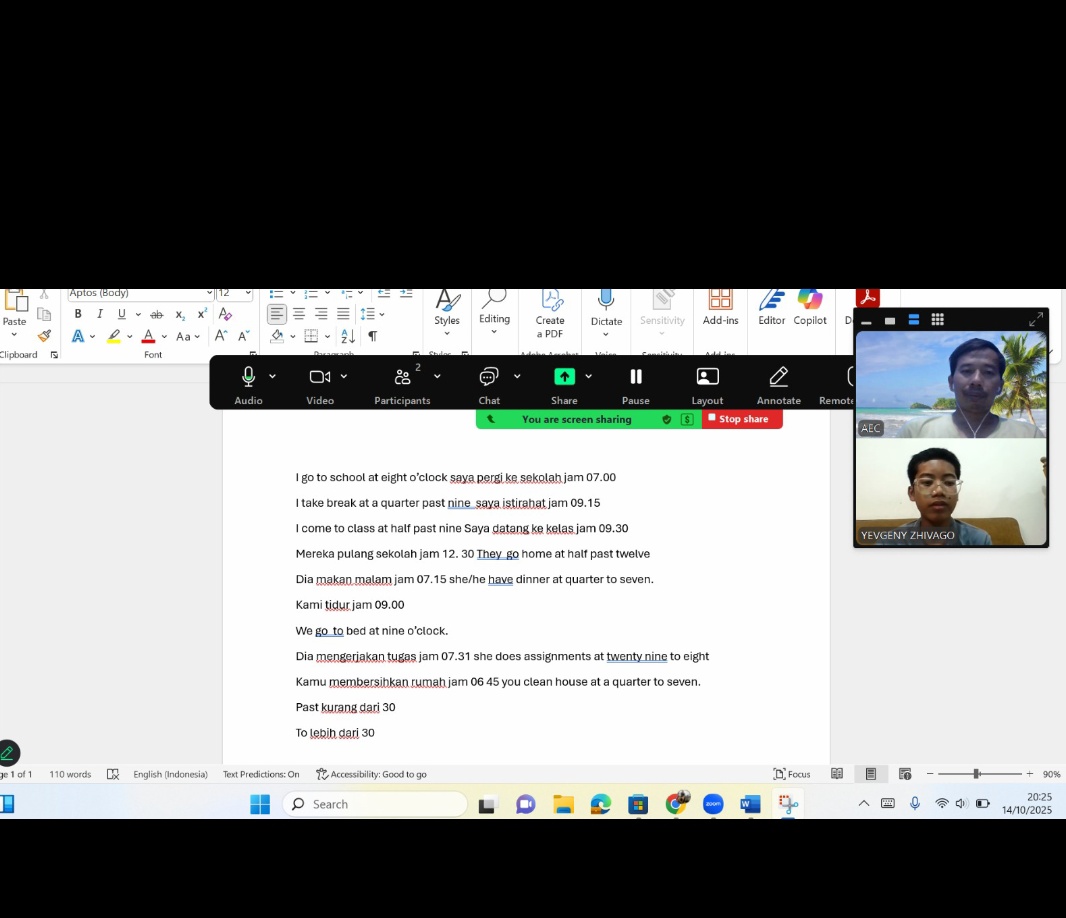Switch to Web Layout view
Viewport: 1066px width, 918px height.
click(x=905, y=774)
